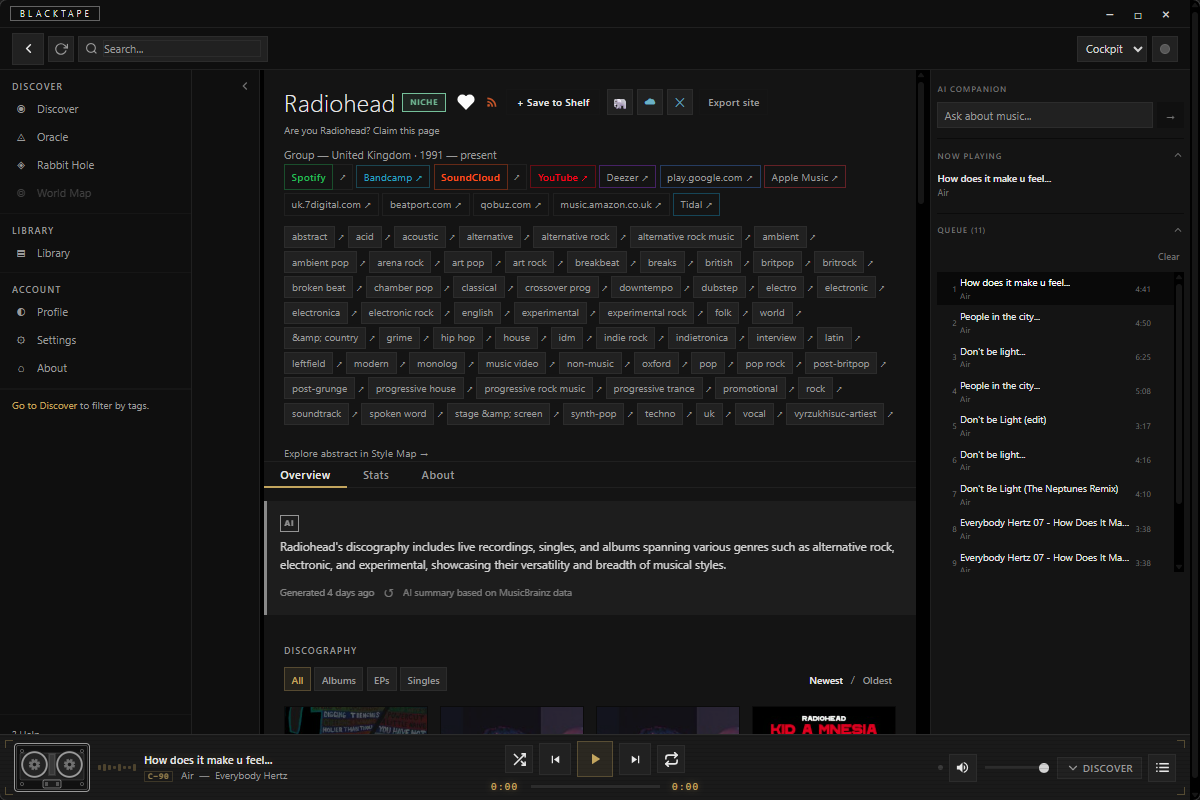Open the Kid A Mnesia album thumbnail
Image resolution: width=1200 pixels, height=800 pixels.
(x=823, y=721)
